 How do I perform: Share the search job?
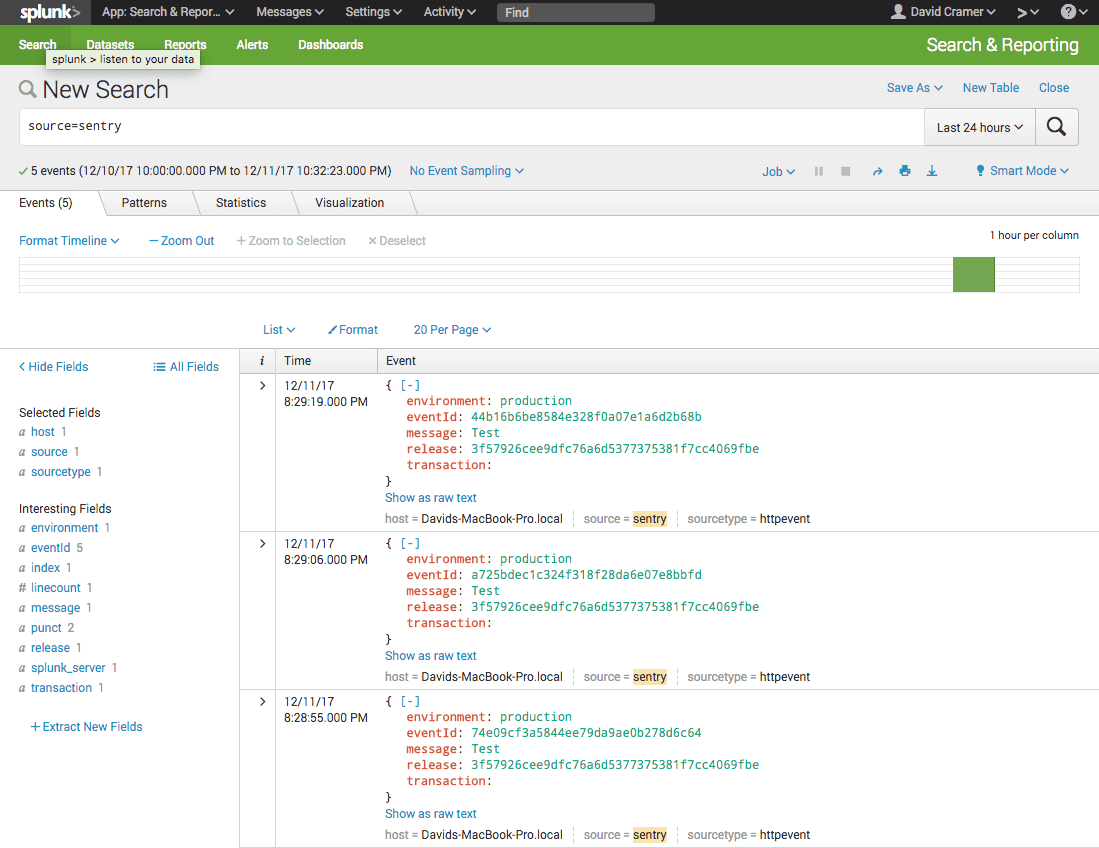pyautogui.click(x=878, y=171)
